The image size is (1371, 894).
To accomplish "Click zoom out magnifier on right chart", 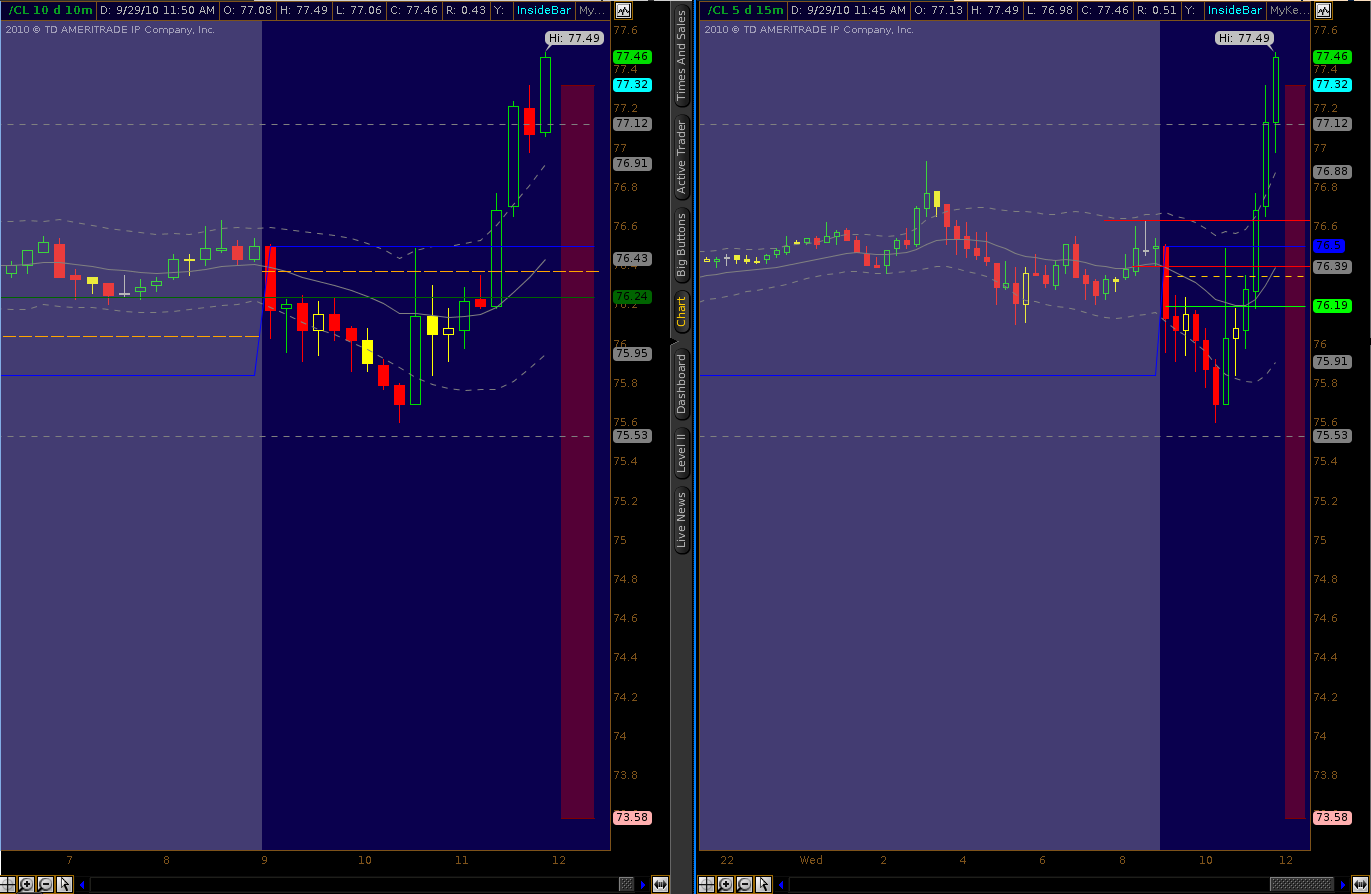I will (745, 884).
